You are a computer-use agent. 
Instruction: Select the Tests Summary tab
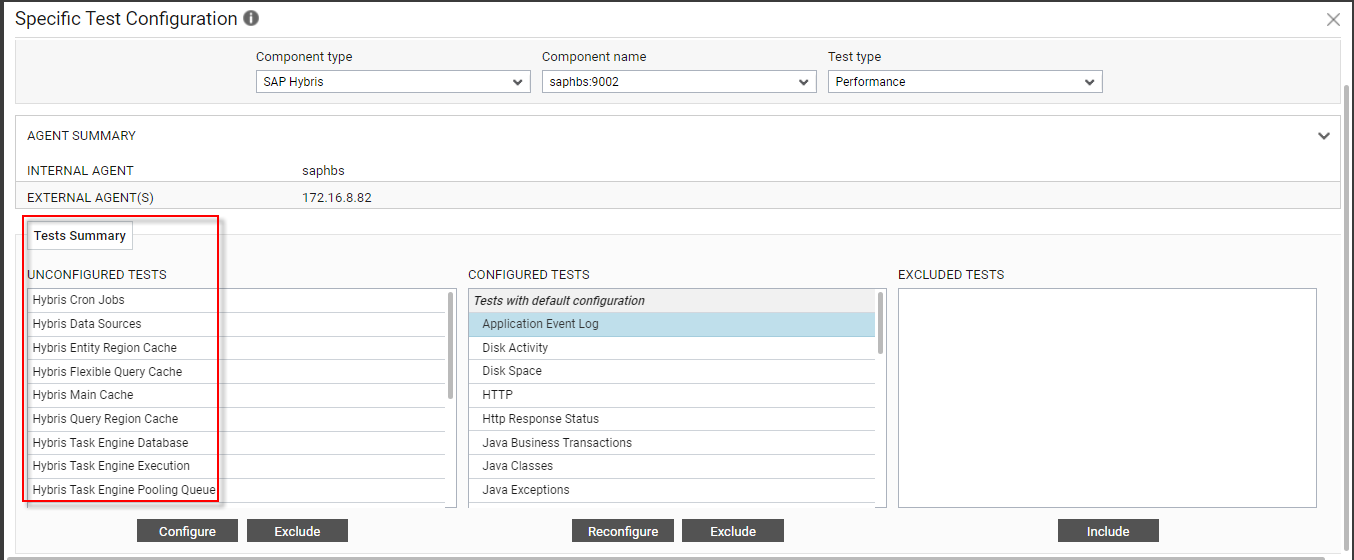tap(80, 236)
